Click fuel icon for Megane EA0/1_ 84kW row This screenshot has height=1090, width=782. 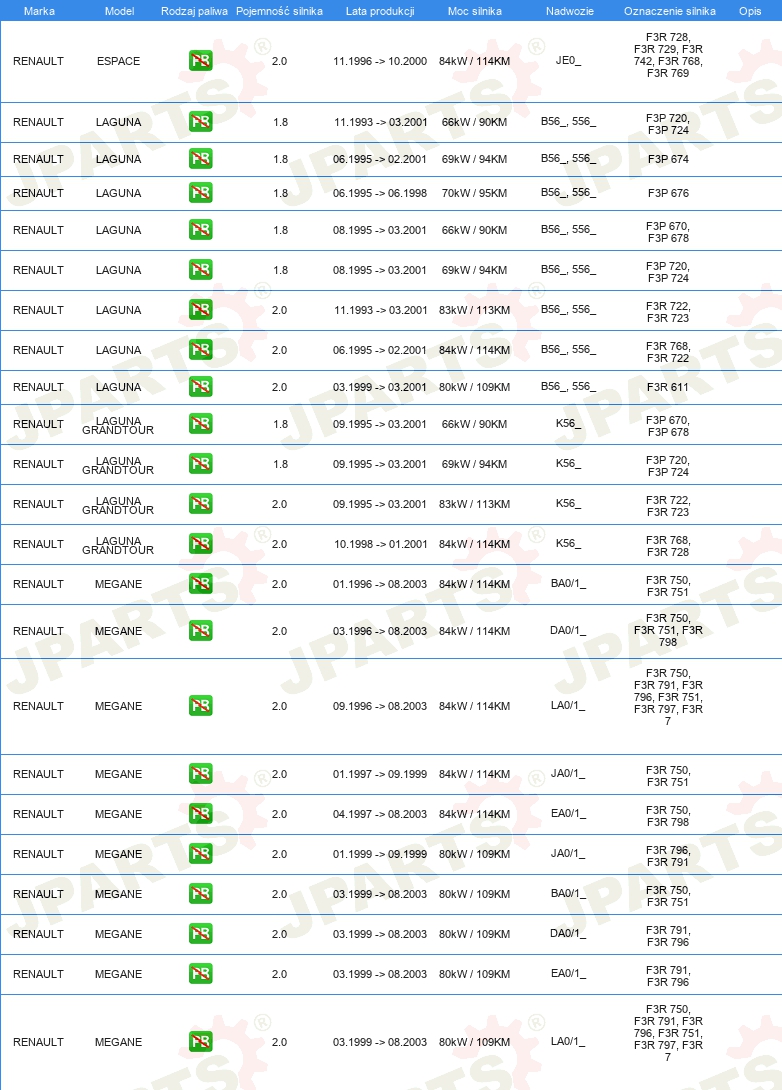pos(200,814)
